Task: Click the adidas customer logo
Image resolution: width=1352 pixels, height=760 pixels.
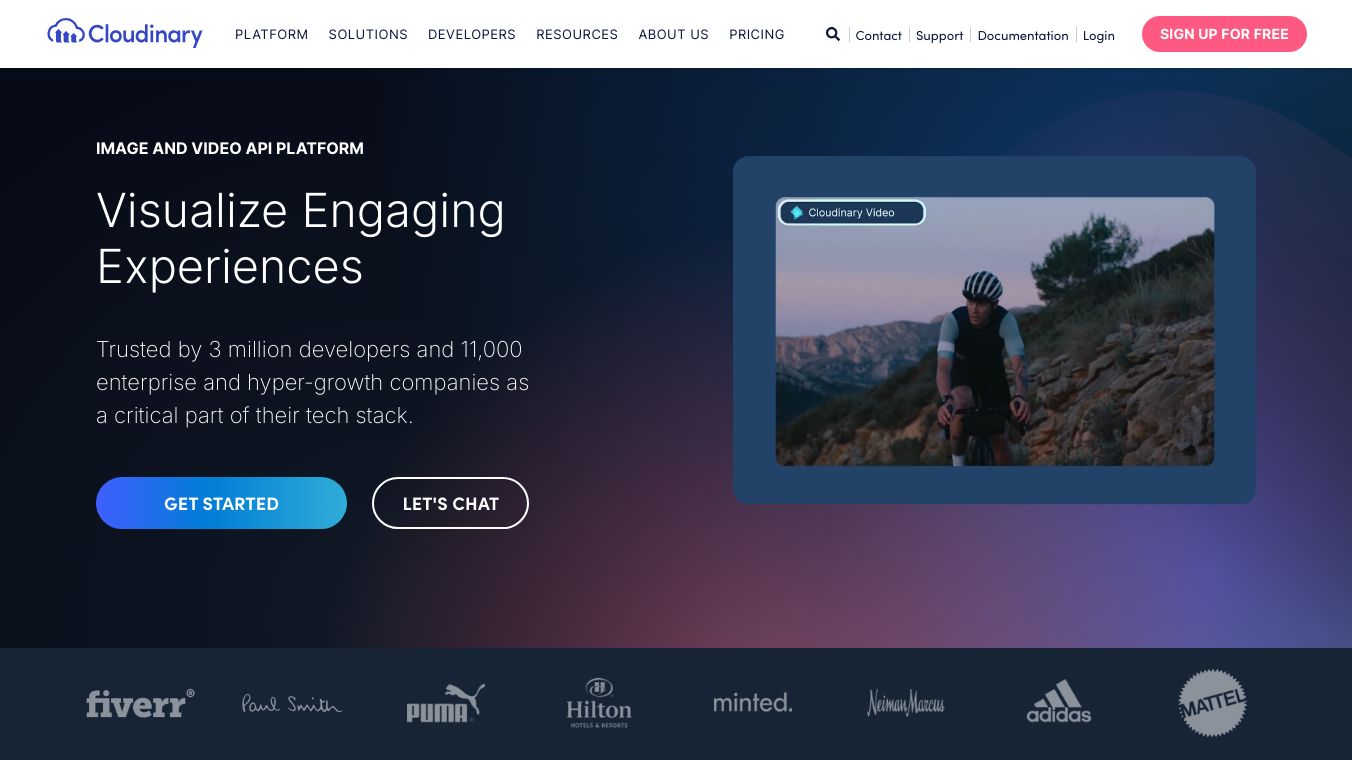Action: coord(1059,702)
